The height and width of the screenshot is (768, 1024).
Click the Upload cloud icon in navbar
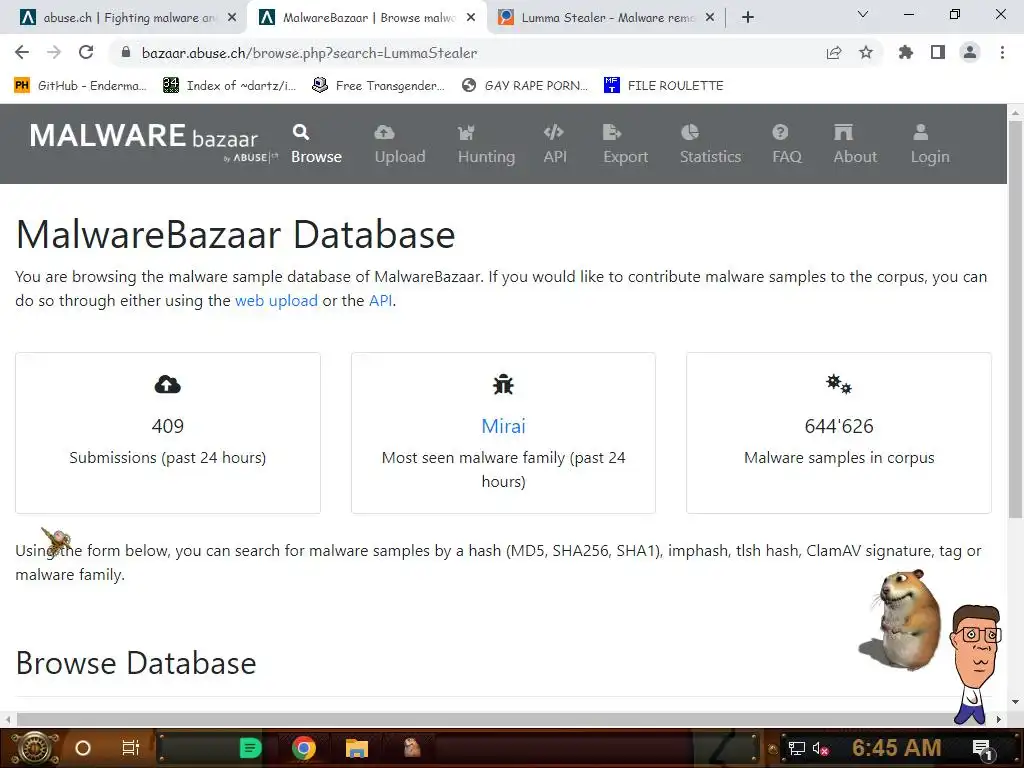tap(384, 133)
